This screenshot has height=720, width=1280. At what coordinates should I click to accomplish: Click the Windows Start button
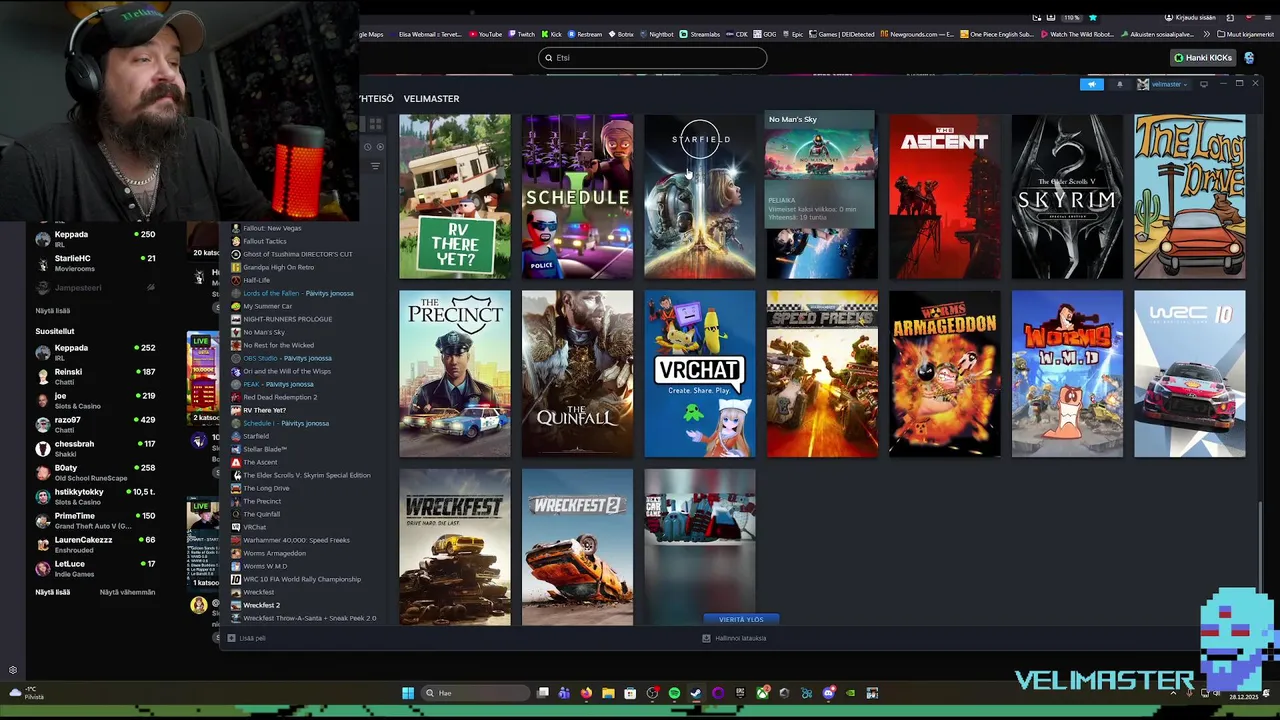pos(408,693)
